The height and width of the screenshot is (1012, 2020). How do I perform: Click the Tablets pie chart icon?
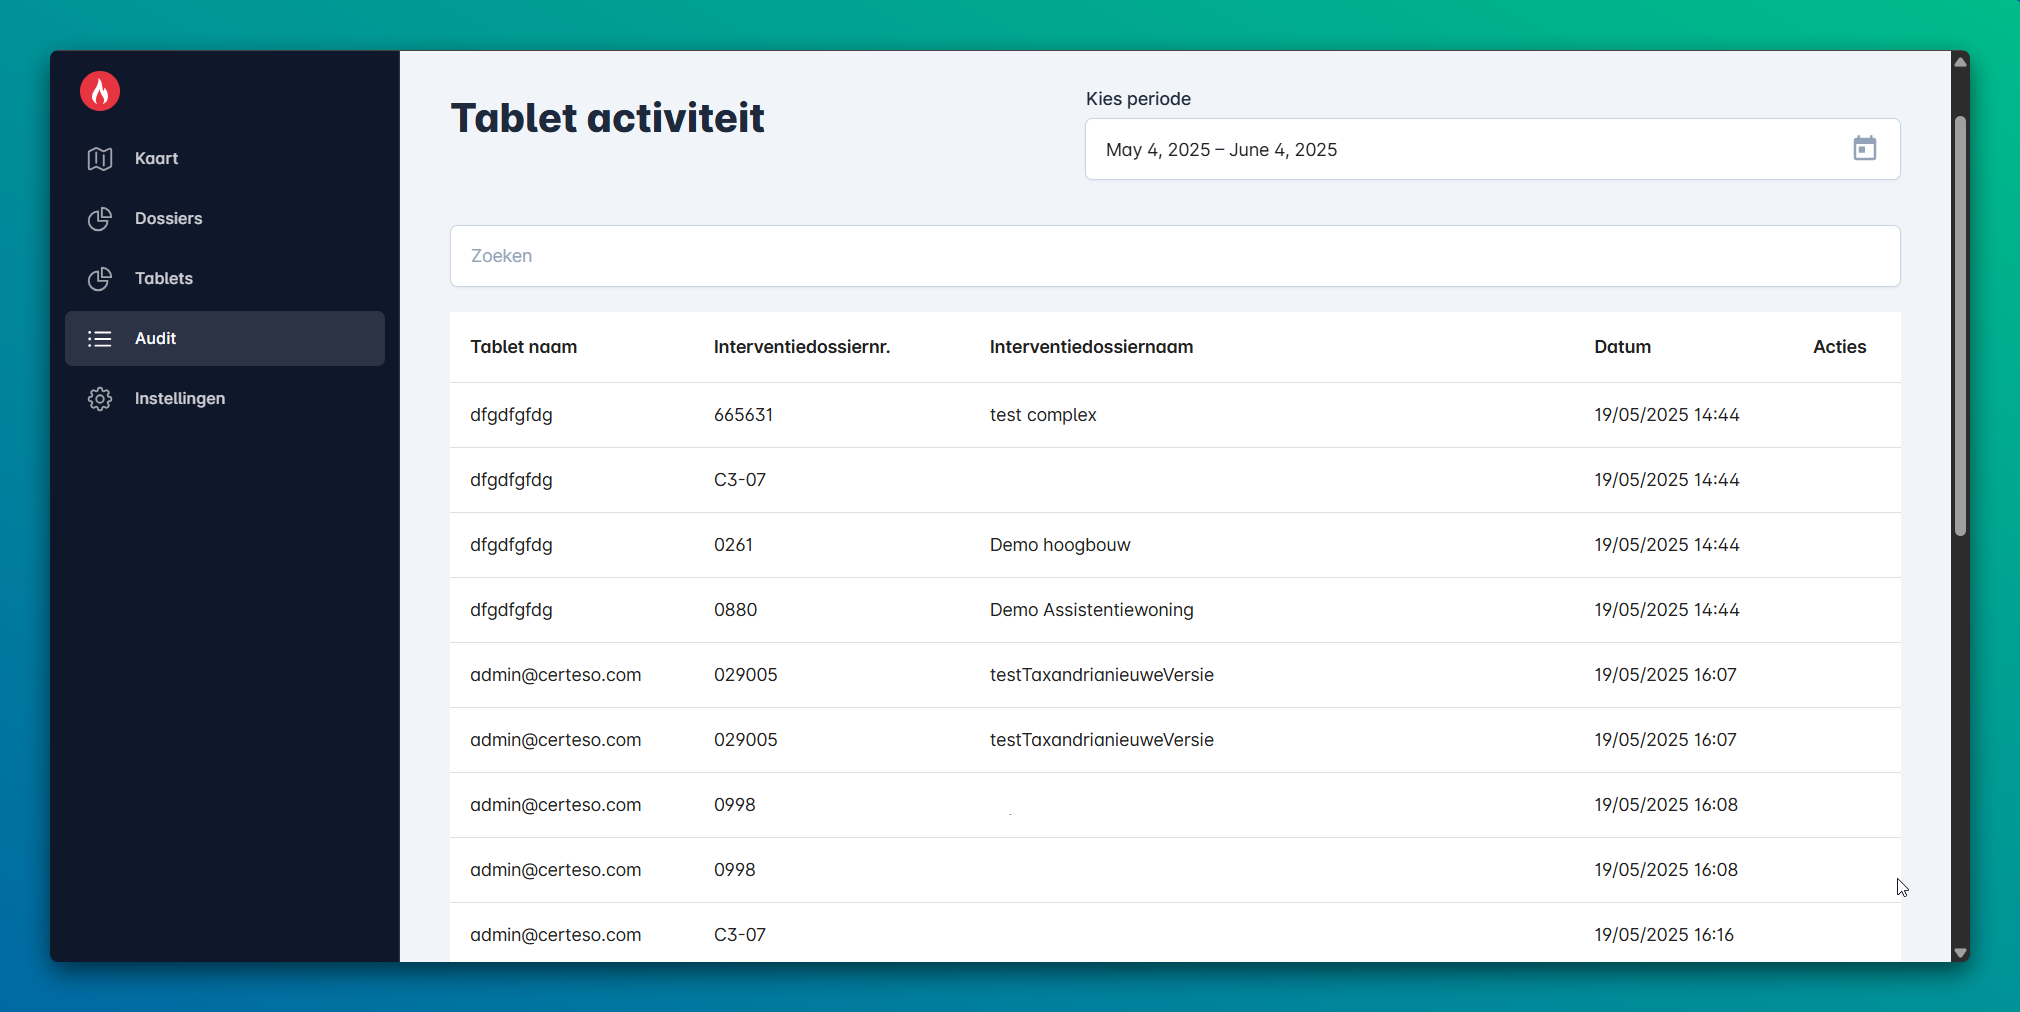100,279
